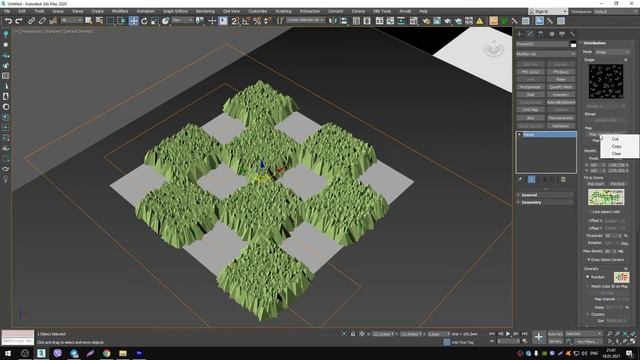Click the Symmetry modifier button
The height and width of the screenshot is (360, 640).
click(561, 95)
